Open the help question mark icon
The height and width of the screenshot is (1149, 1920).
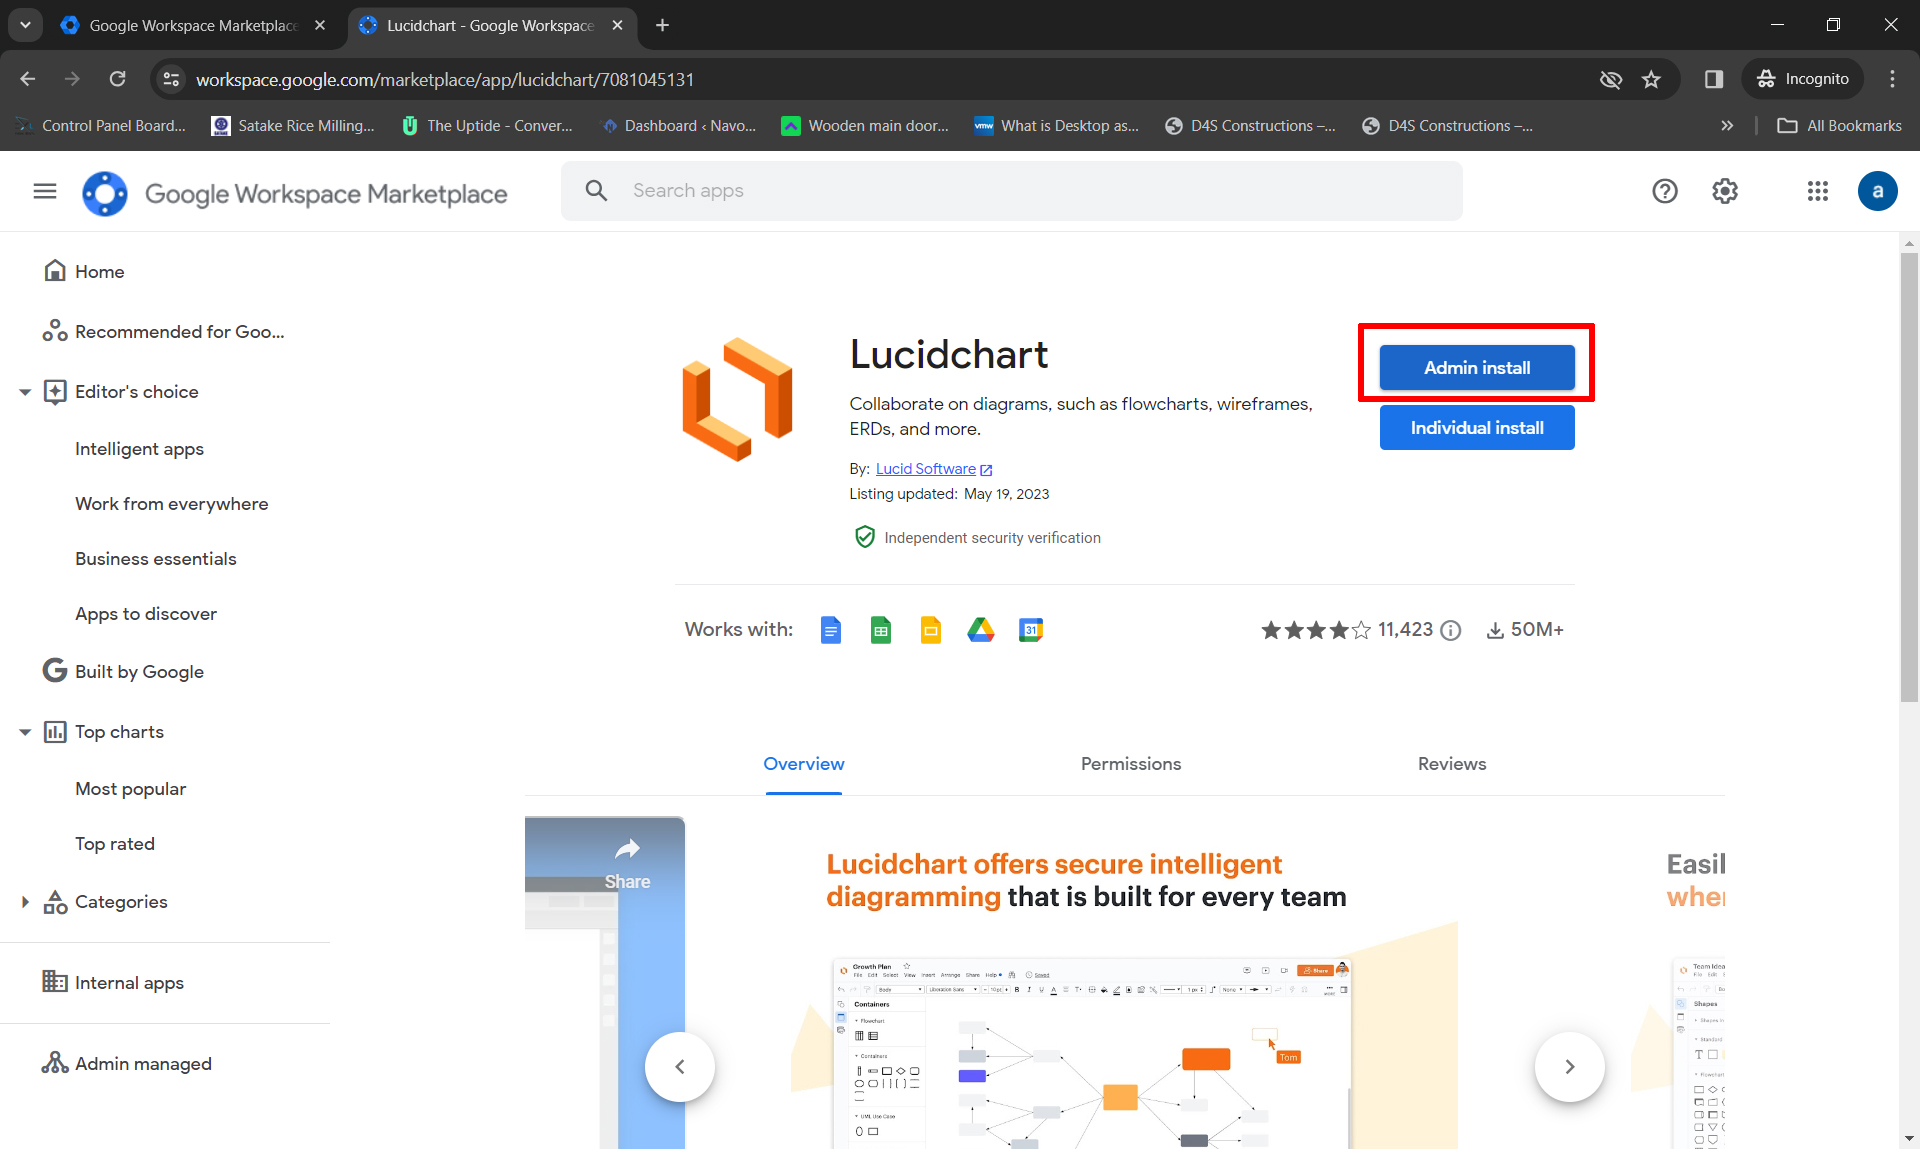pos(1664,191)
